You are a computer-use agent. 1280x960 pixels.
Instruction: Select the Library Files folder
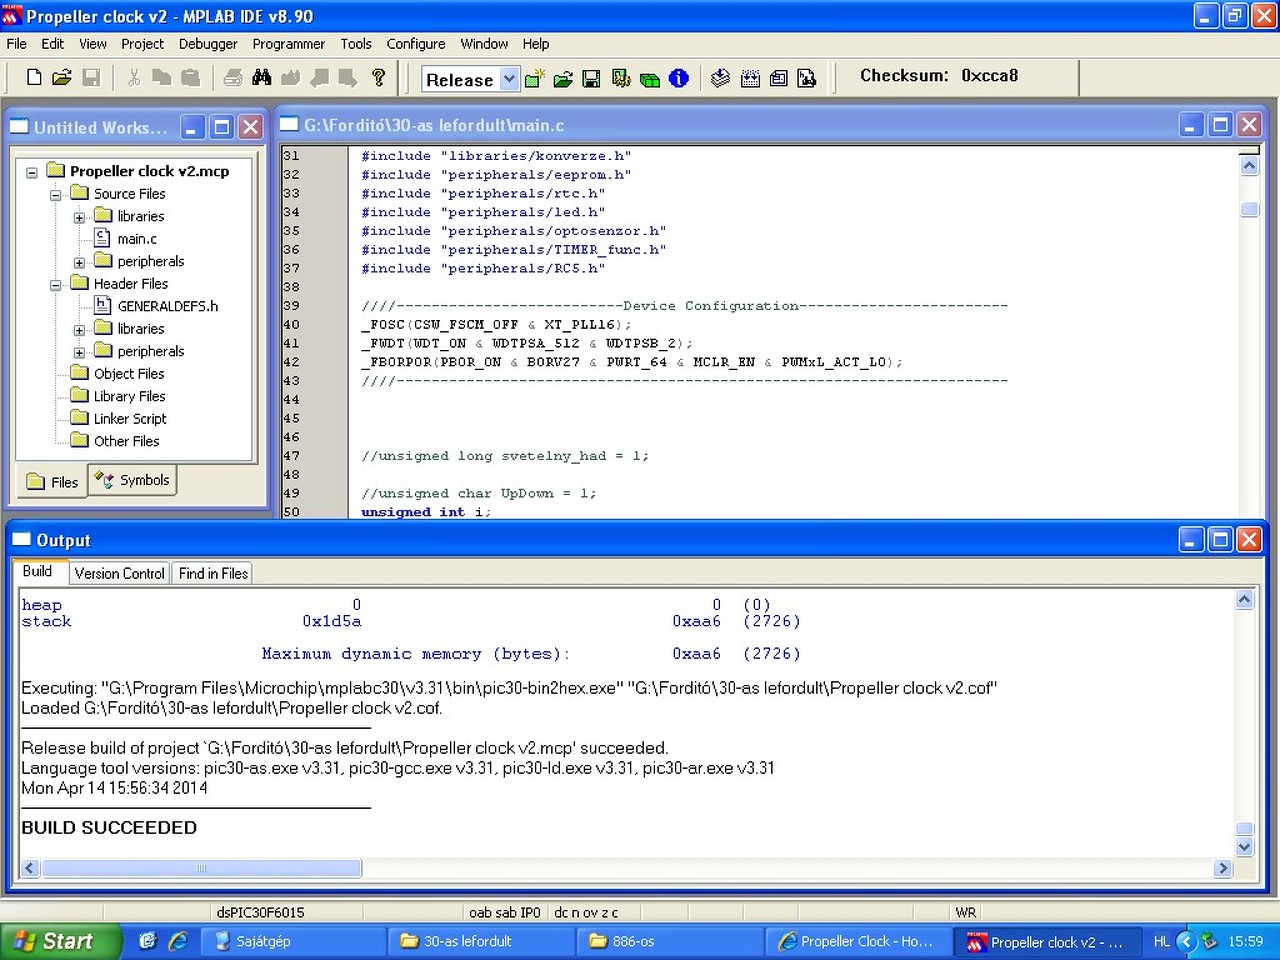tap(130, 396)
